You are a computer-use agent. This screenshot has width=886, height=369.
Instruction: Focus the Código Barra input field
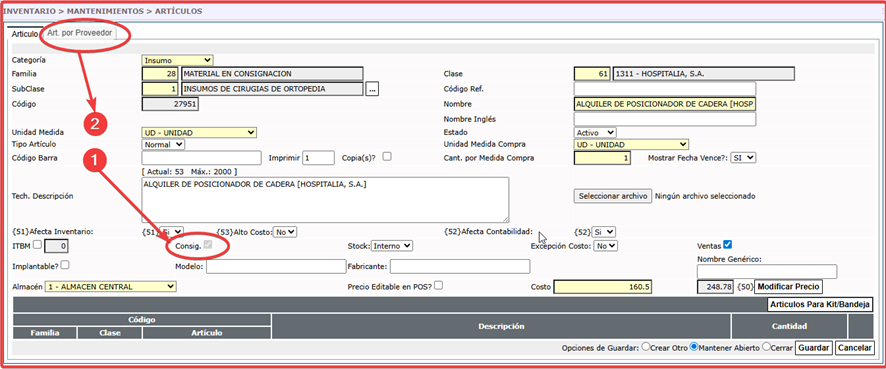click(202, 158)
